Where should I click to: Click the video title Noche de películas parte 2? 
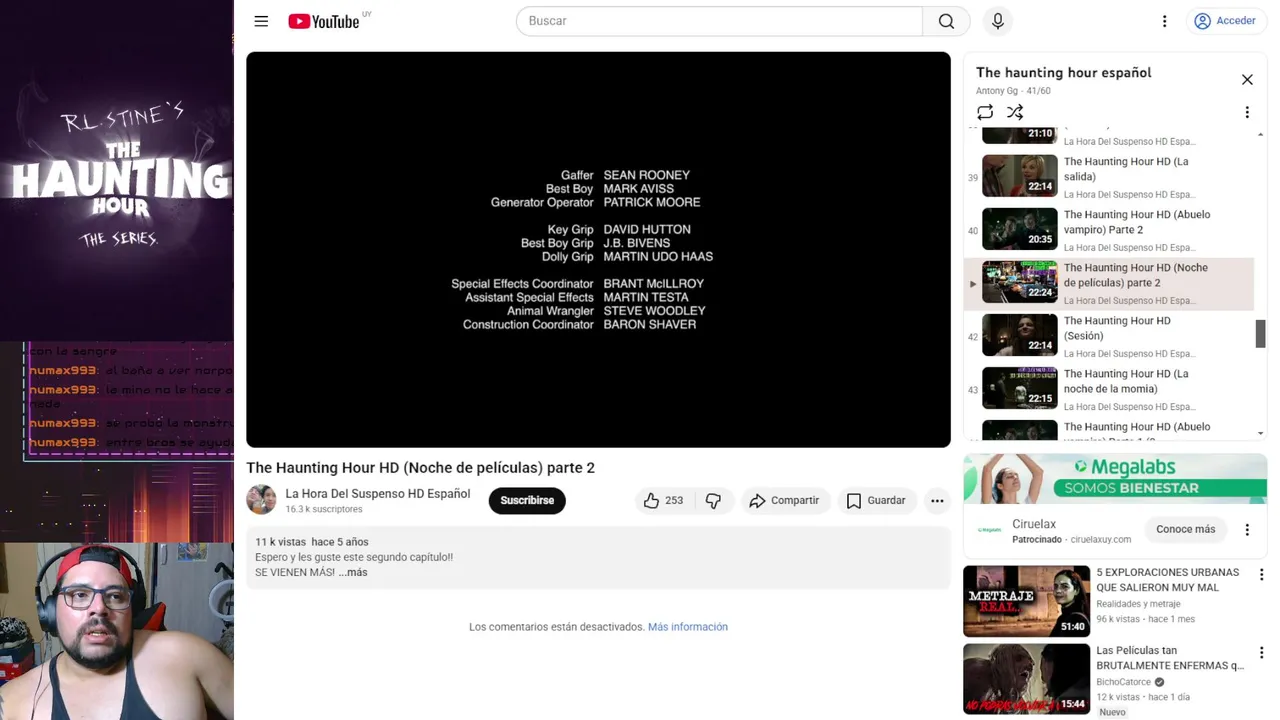[420, 468]
